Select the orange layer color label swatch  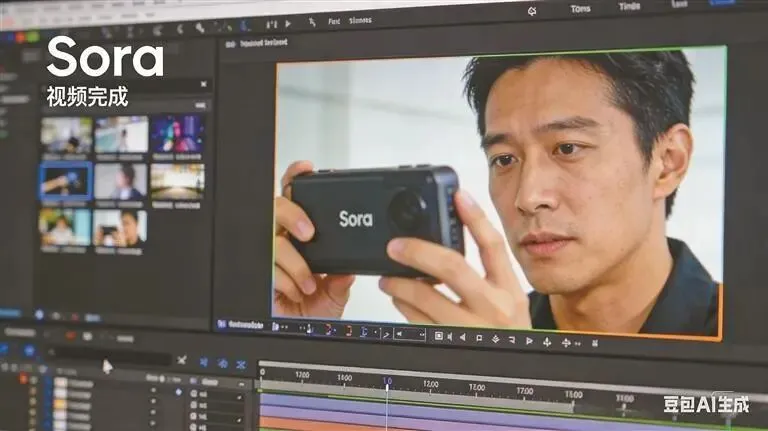pos(60,405)
